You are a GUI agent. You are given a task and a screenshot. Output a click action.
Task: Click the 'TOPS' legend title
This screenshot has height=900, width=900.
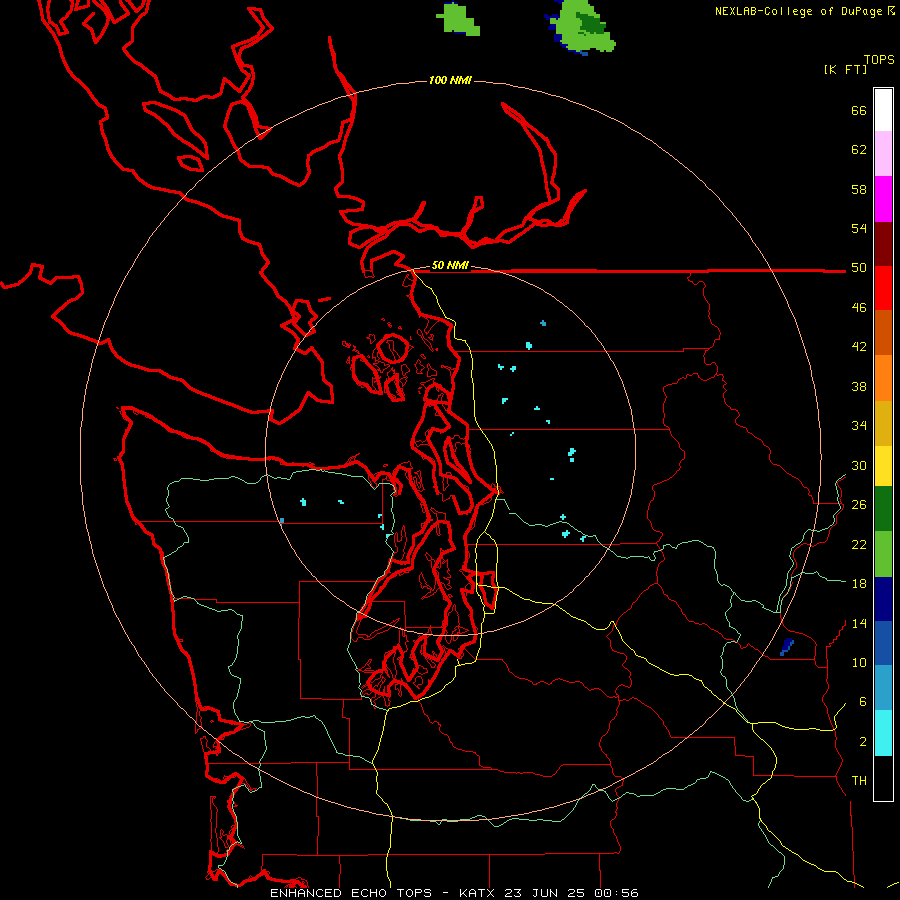879,59
